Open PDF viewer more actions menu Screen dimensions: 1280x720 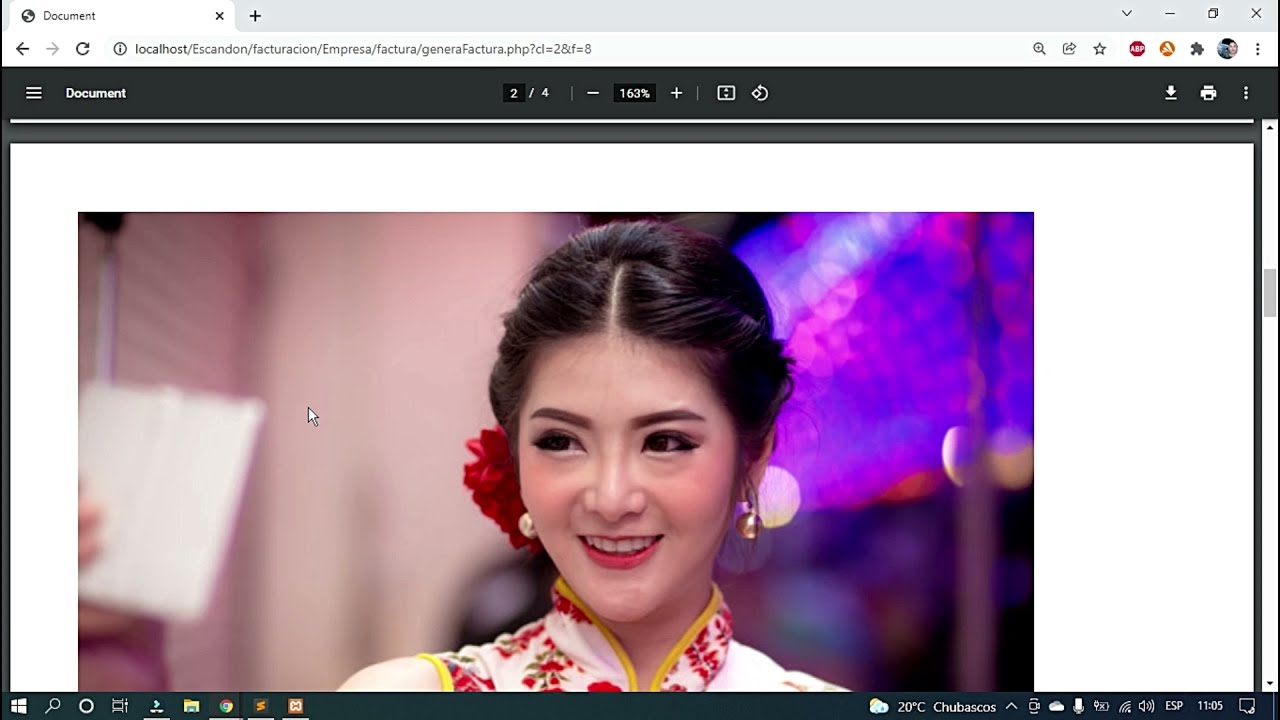tap(1246, 93)
